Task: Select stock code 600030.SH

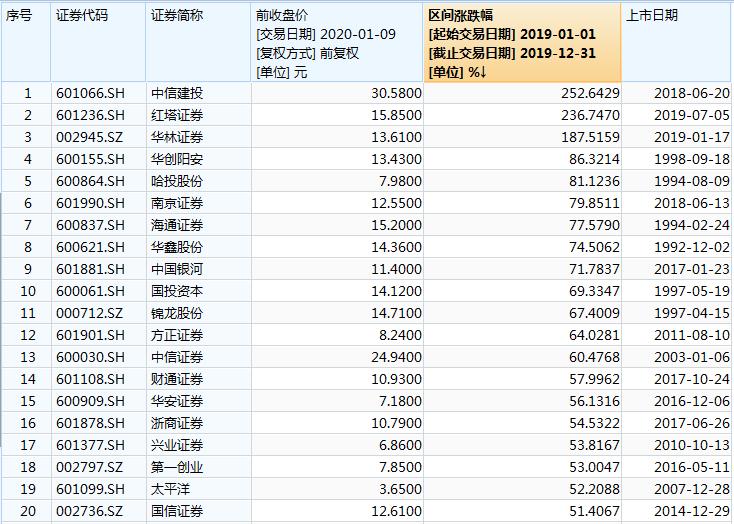Action: point(91,357)
